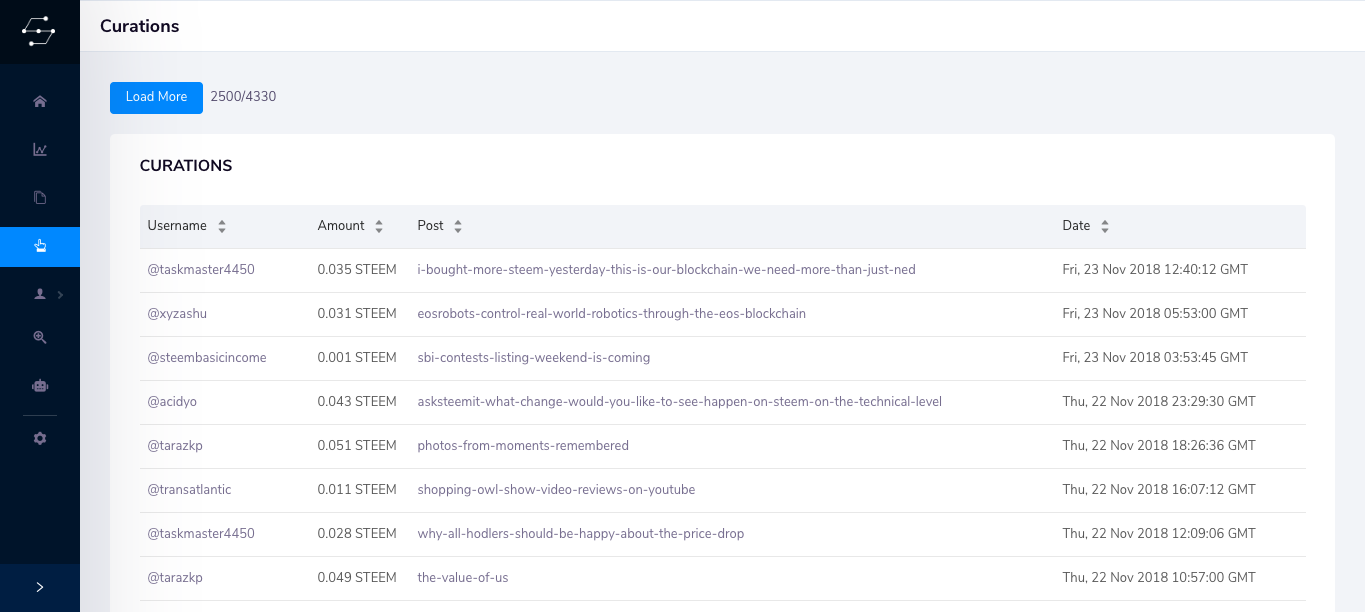Click @tarazkp in the-value-of-us row
1365x612 pixels.
[x=175, y=578]
